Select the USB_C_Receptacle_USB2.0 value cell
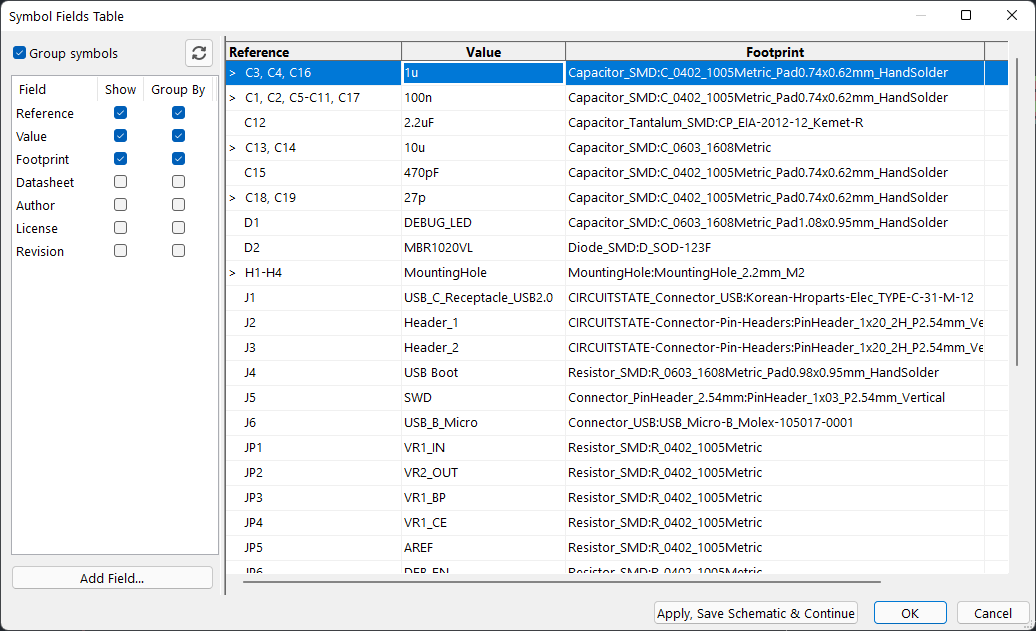 coord(483,298)
